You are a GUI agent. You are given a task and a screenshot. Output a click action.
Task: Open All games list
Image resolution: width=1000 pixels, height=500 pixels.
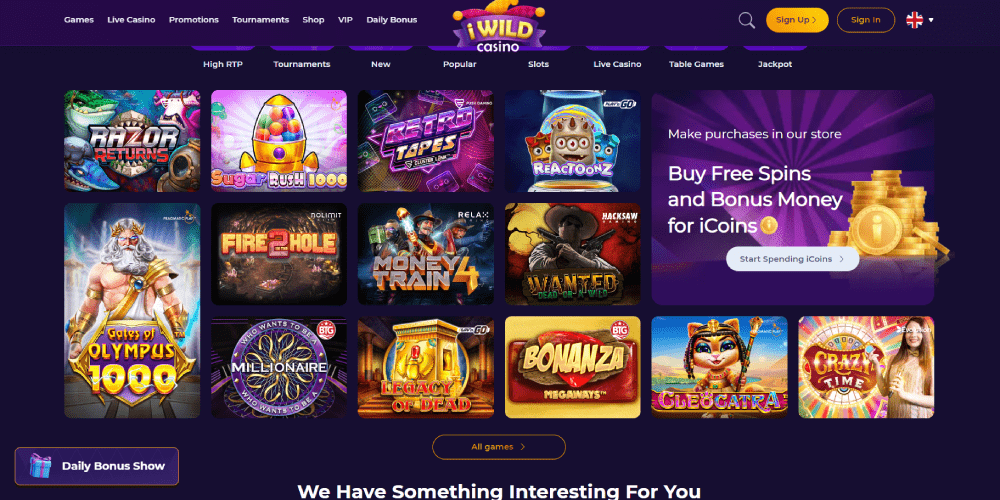pos(499,447)
